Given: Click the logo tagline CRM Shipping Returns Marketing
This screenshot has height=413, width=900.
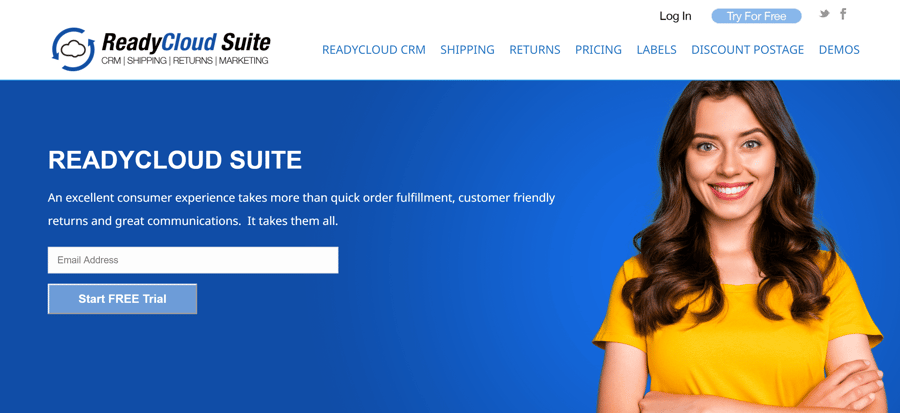Looking at the screenshot, I should [x=185, y=60].
